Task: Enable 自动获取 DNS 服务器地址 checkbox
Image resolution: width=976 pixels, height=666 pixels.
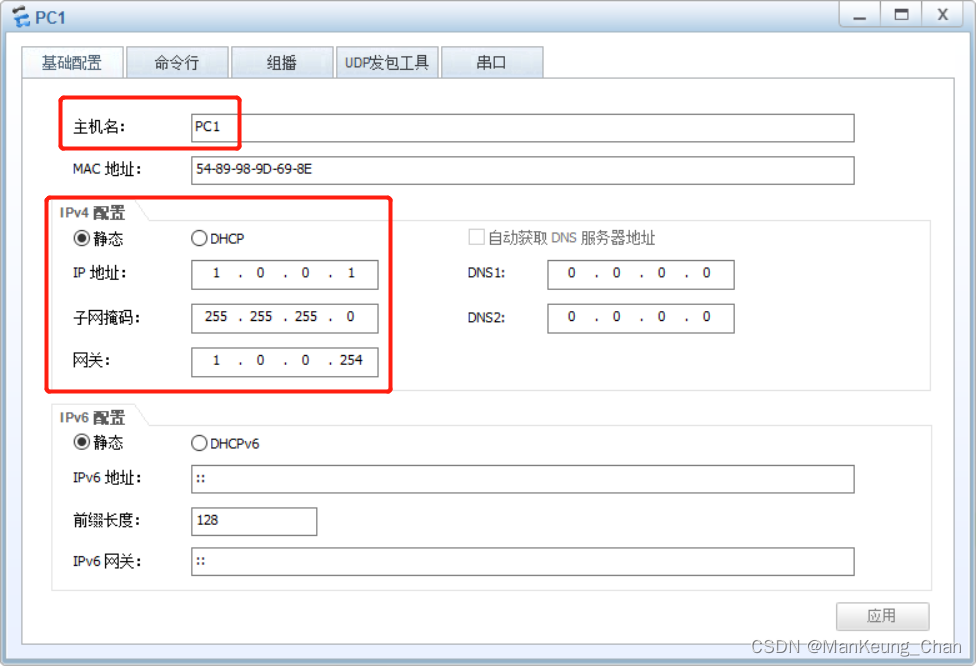Action: (476, 237)
